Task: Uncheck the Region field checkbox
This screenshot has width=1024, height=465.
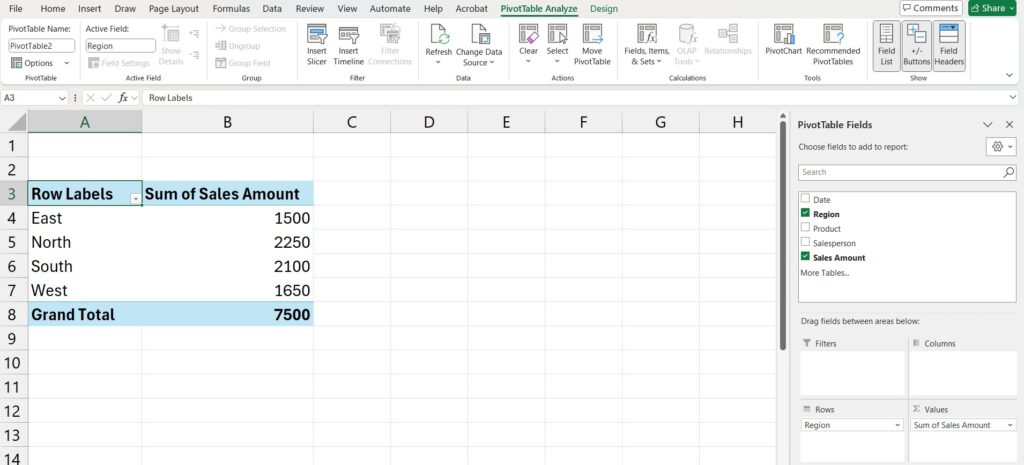Action: (x=805, y=213)
